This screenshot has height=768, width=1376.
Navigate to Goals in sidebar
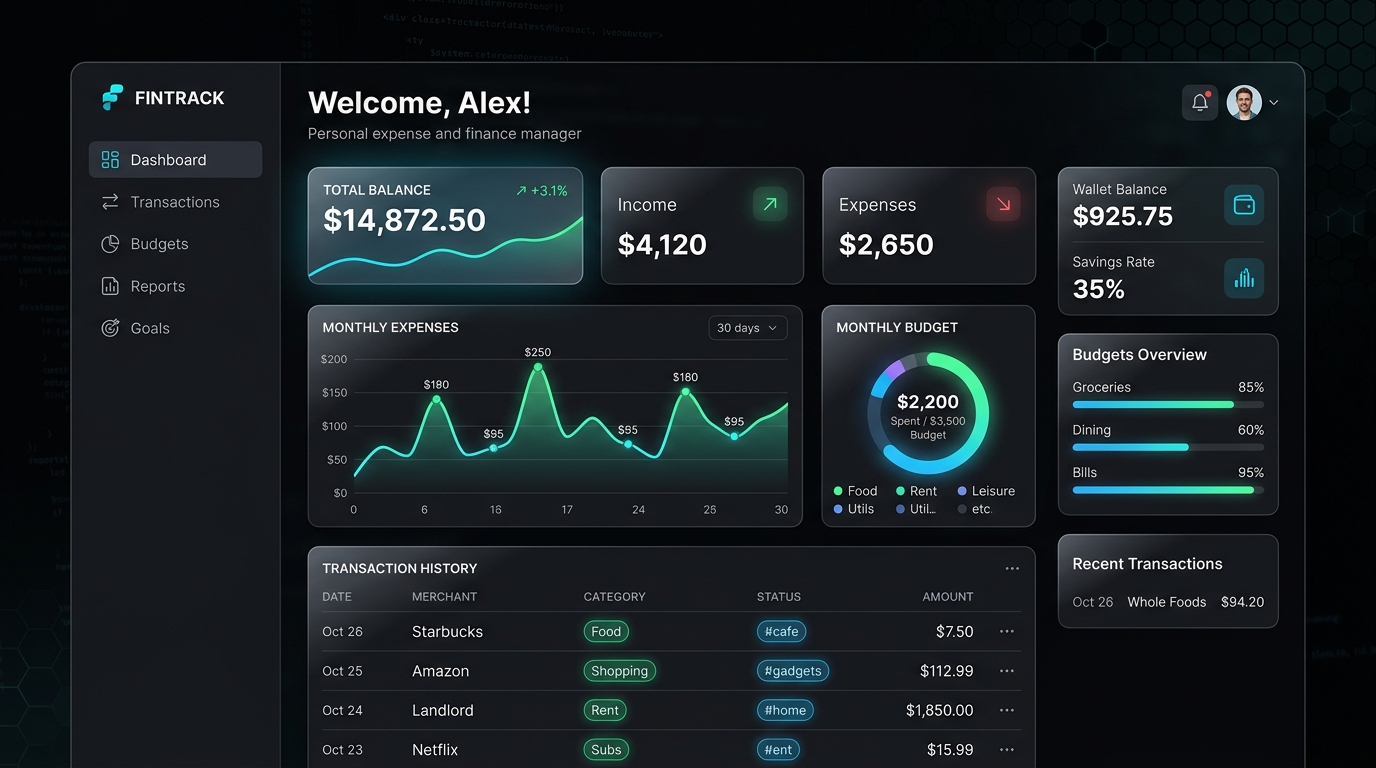coord(175,328)
